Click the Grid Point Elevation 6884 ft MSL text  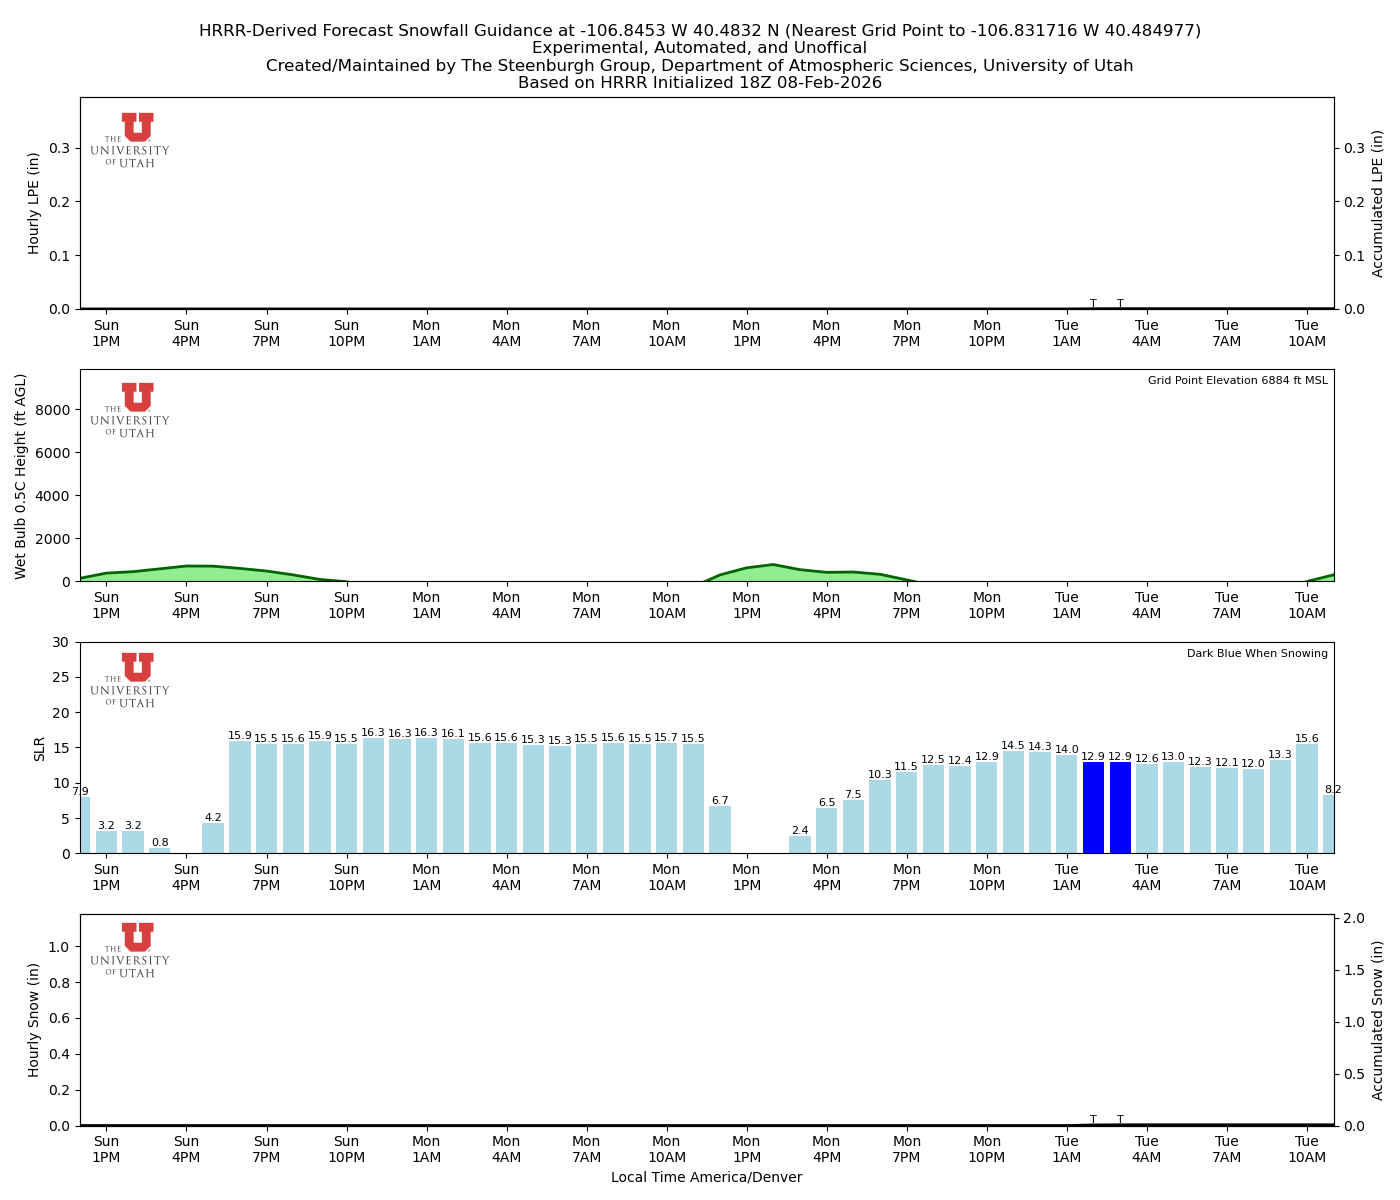(1239, 380)
